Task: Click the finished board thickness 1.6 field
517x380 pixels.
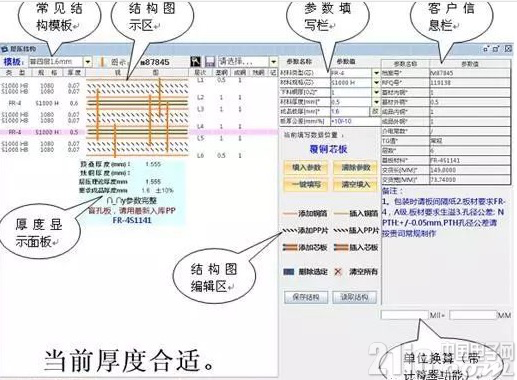Action: [350, 112]
